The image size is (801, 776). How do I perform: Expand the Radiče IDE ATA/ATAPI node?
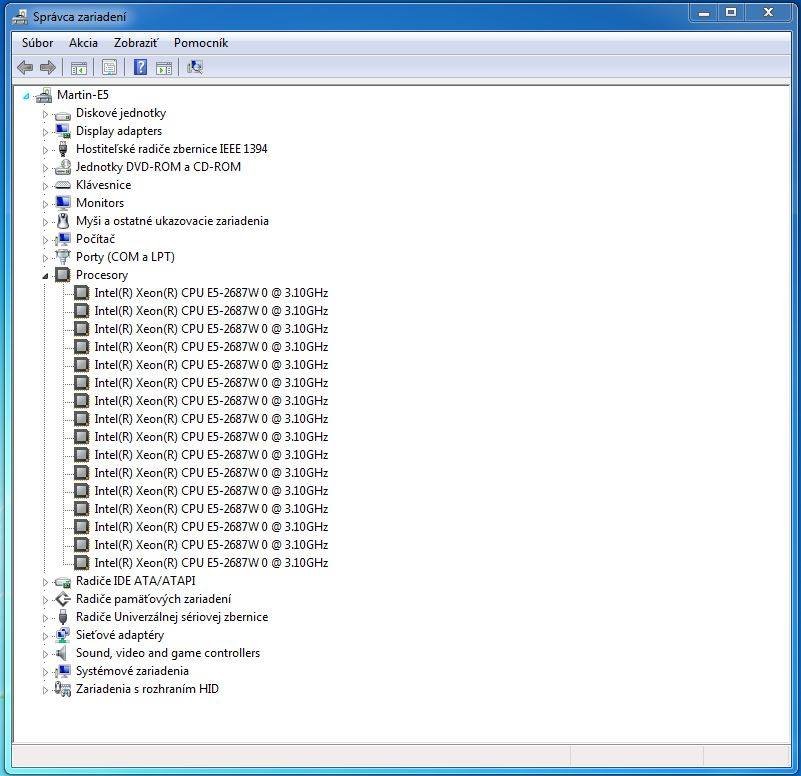pyautogui.click(x=45, y=582)
